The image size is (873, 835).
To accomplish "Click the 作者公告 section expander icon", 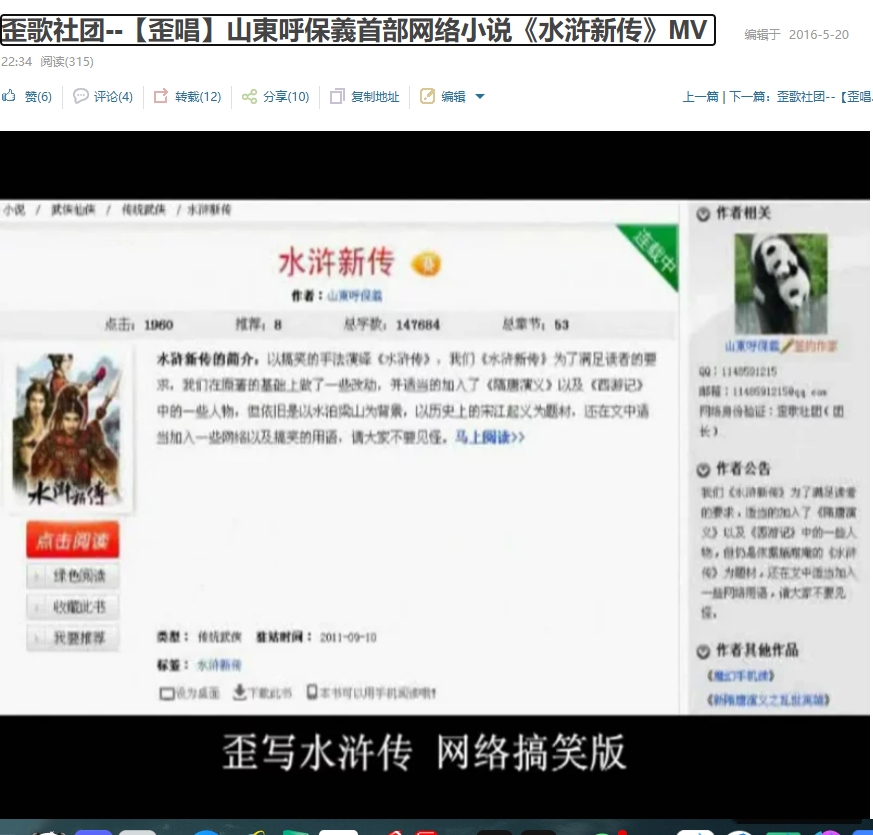I will pyautogui.click(x=703, y=470).
